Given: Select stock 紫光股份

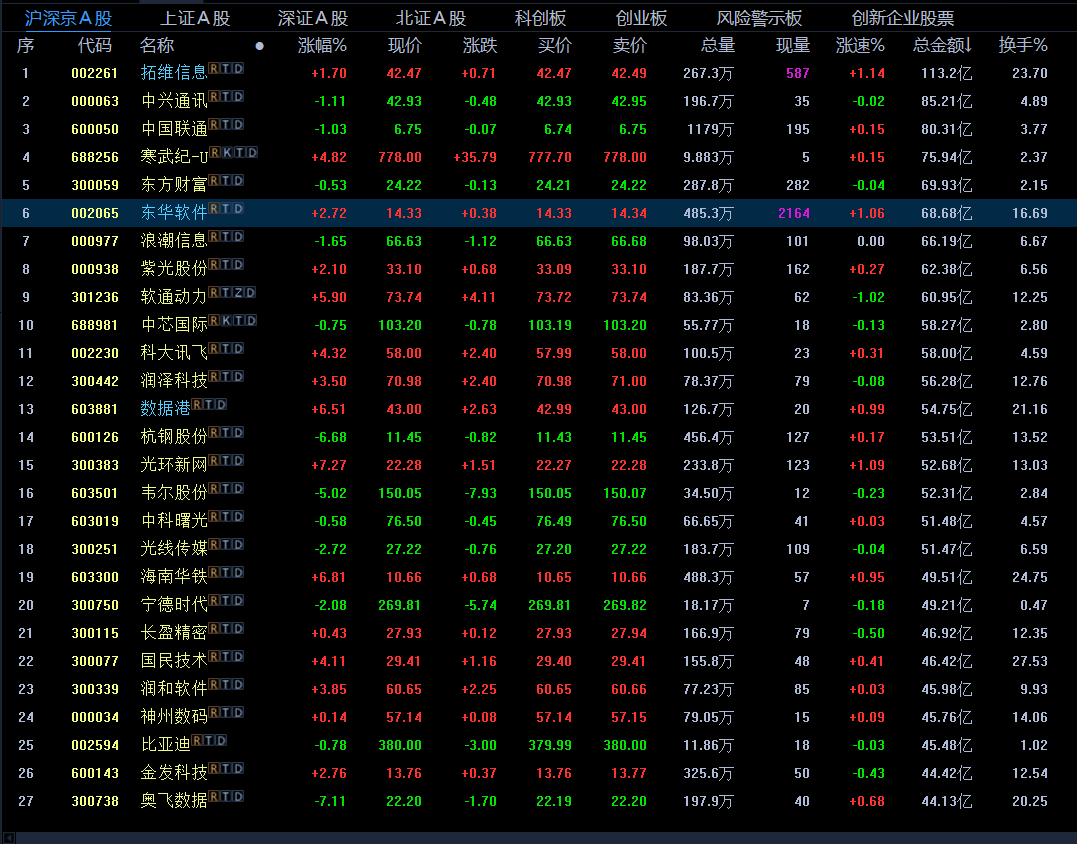Looking at the screenshot, I should point(174,269).
